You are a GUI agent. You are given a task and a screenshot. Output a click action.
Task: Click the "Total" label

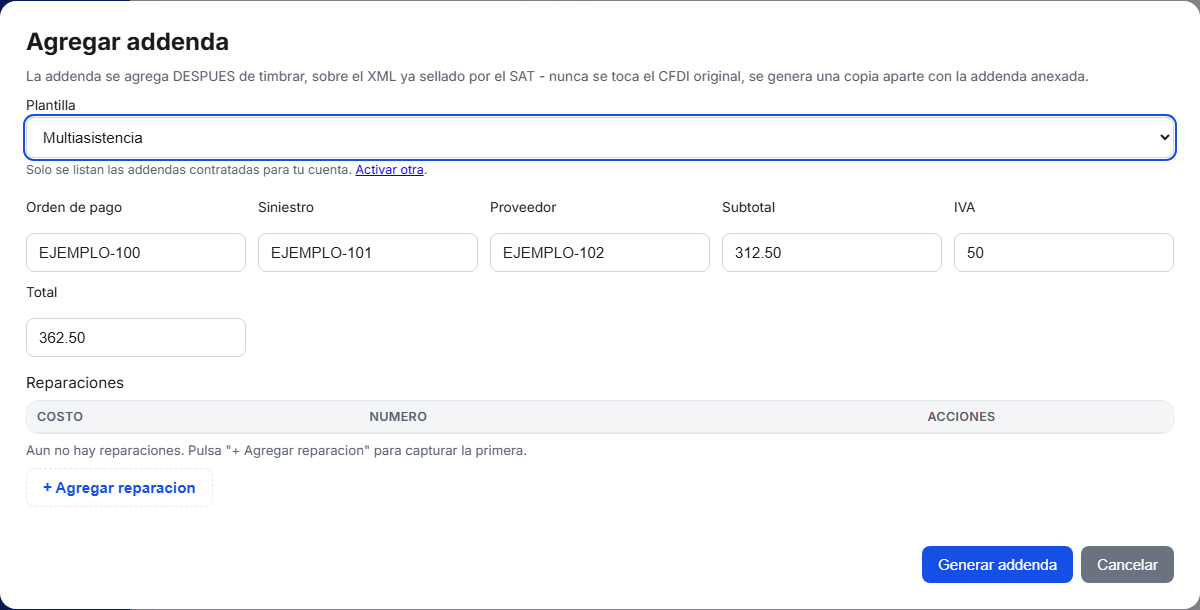click(42, 293)
